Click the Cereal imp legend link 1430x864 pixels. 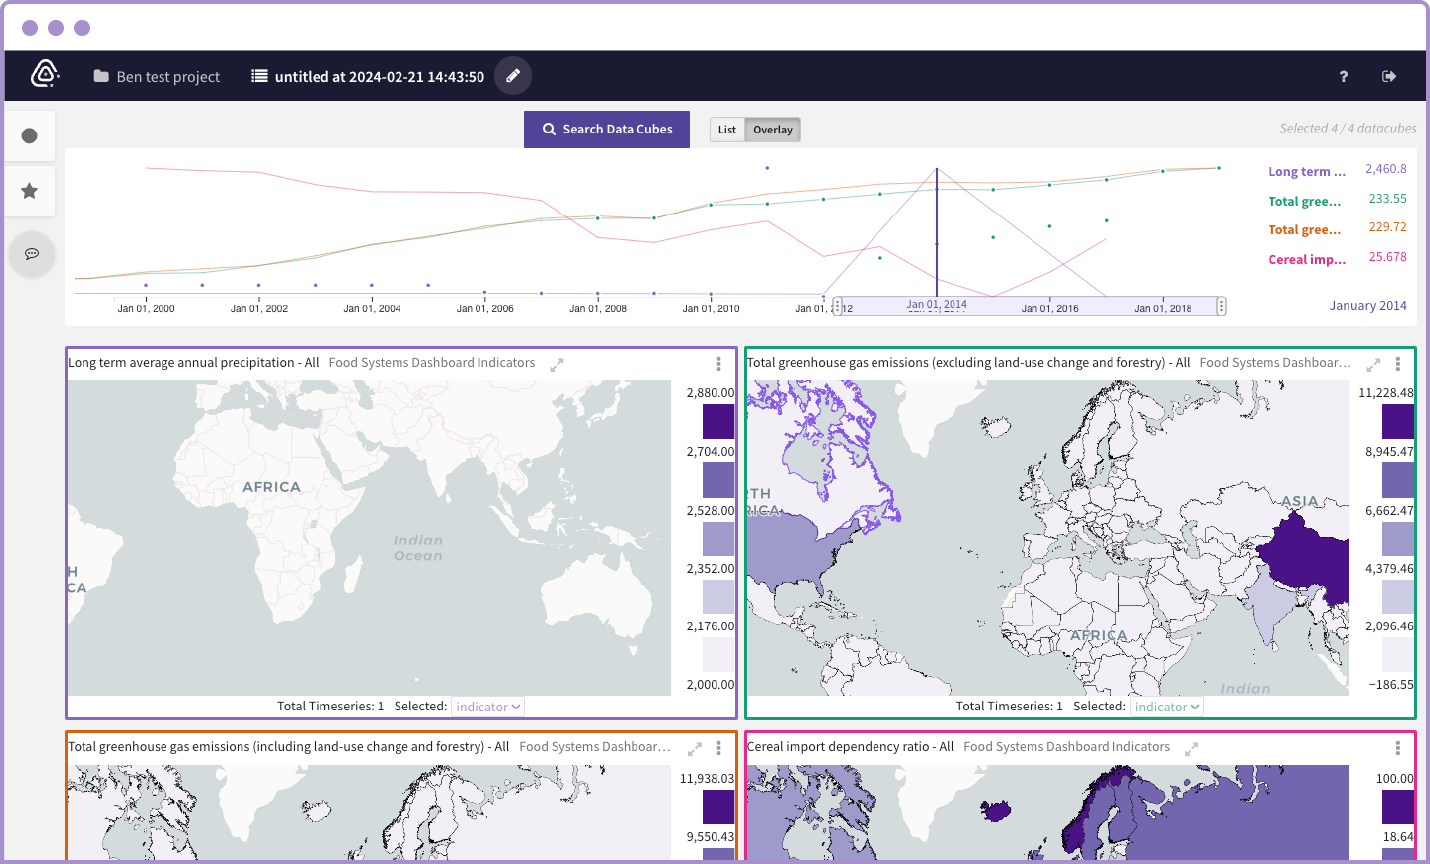point(1307,259)
